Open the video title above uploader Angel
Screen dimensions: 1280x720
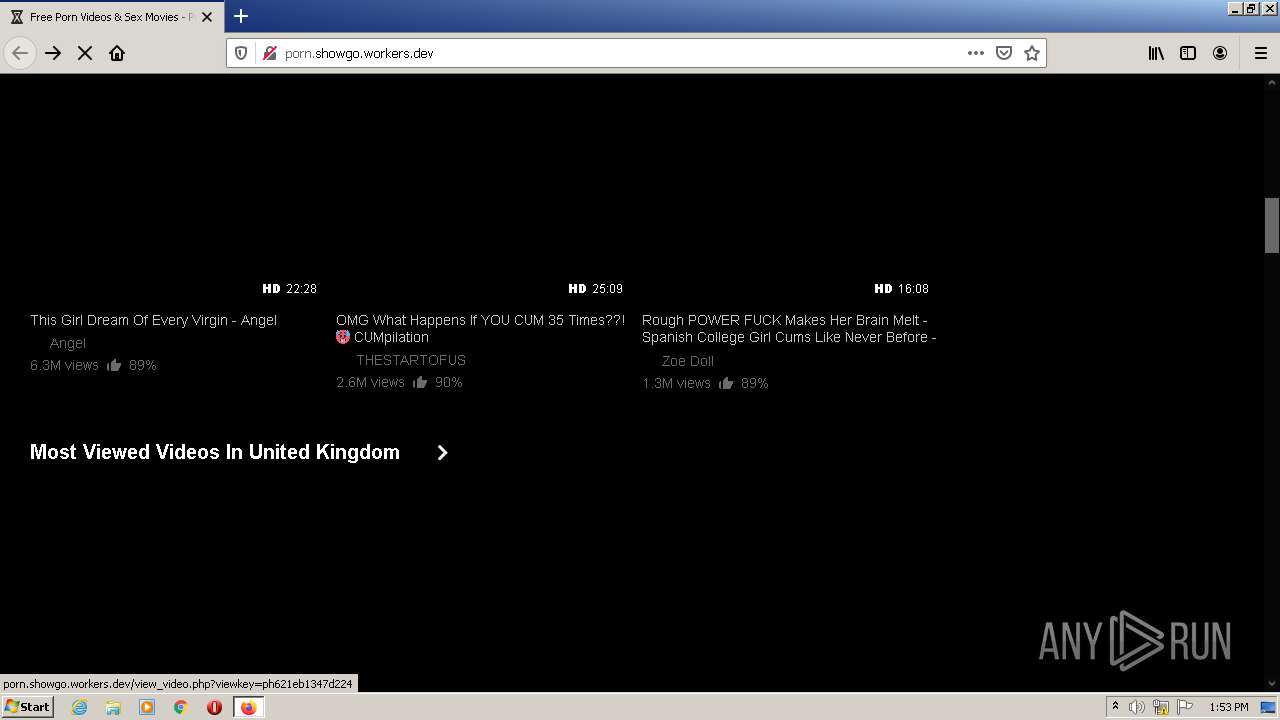[153, 320]
